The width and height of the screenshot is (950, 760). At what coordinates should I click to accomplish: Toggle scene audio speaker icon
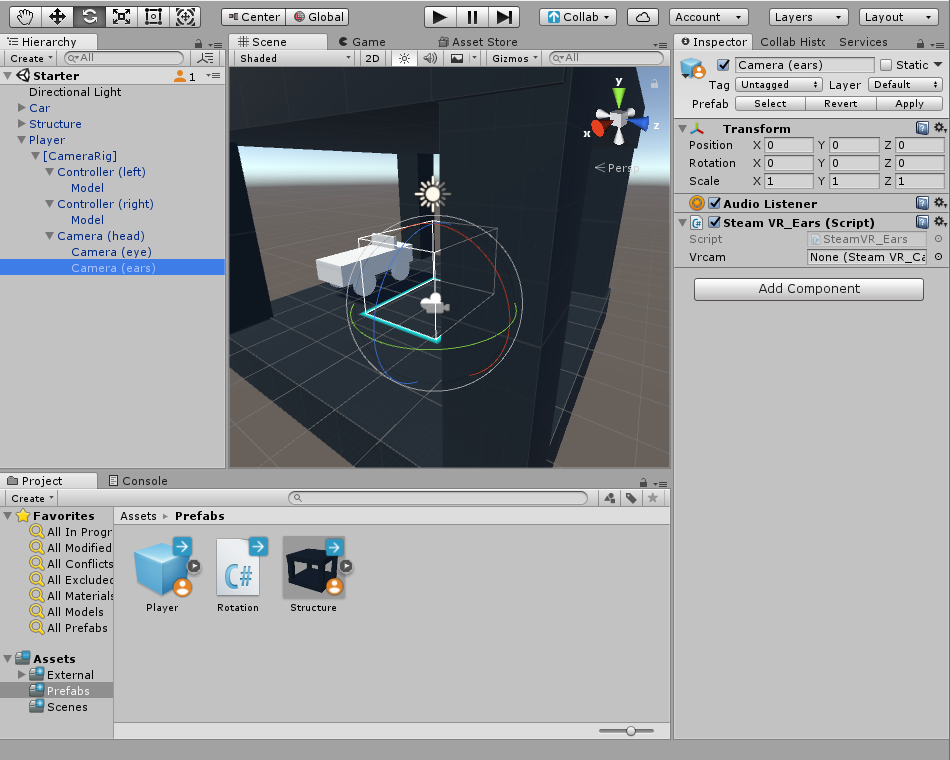tap(430, 58)
